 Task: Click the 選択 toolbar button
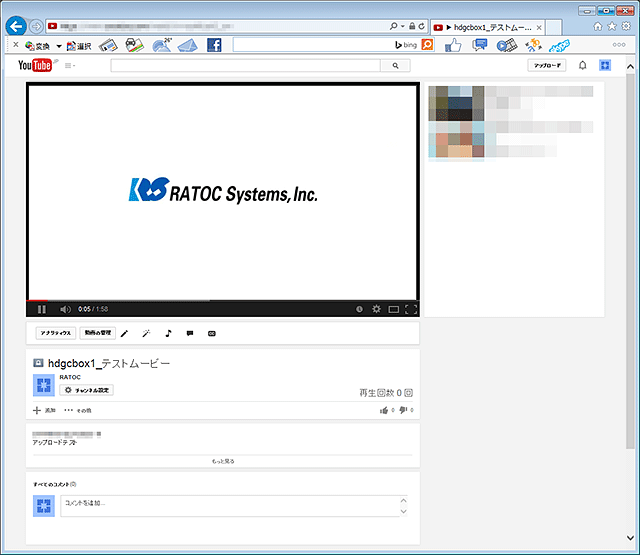[79, 46]
